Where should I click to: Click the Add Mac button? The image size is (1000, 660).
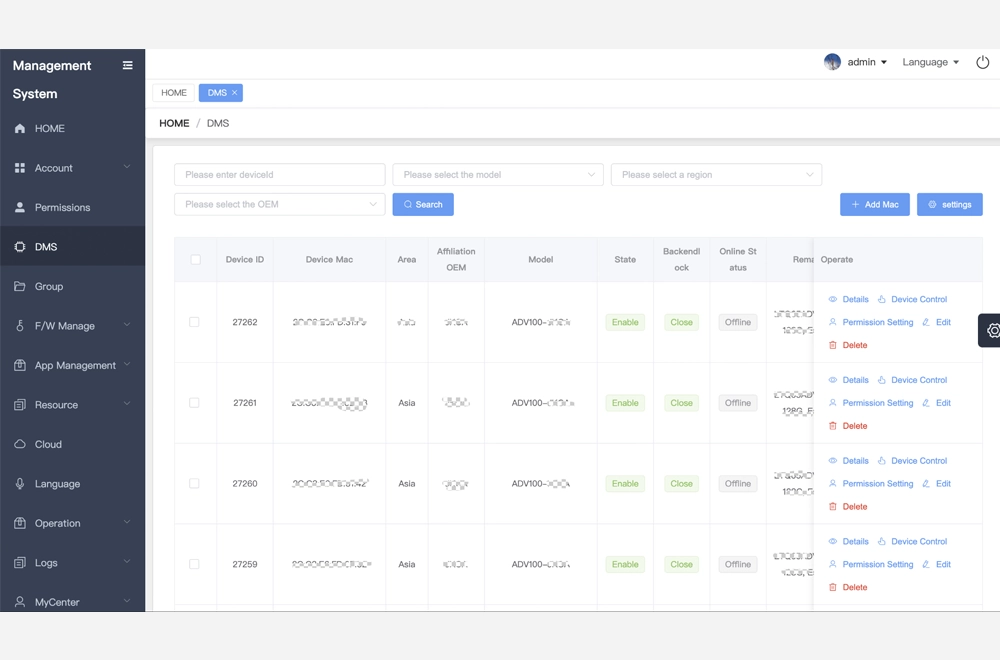pos(874,204)
